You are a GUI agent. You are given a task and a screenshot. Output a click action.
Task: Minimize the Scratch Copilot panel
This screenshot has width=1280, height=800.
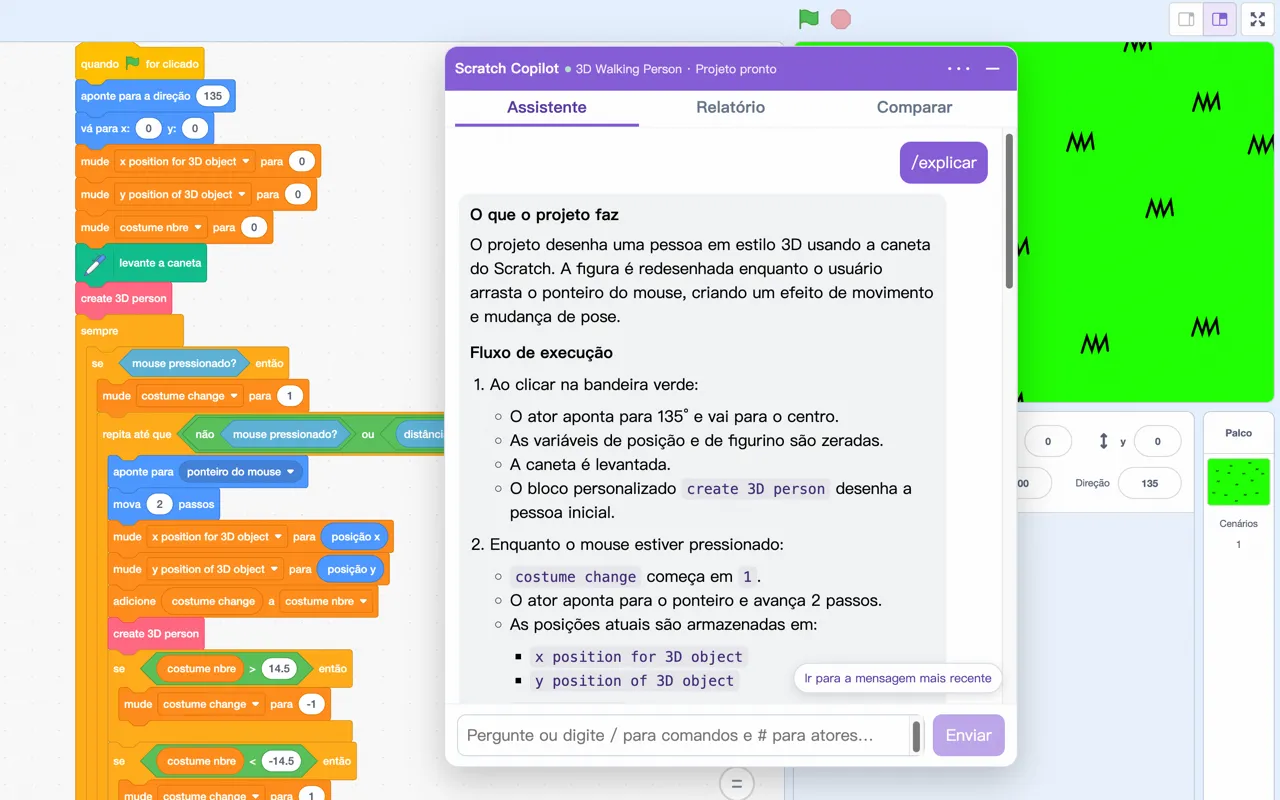point(993,69)
